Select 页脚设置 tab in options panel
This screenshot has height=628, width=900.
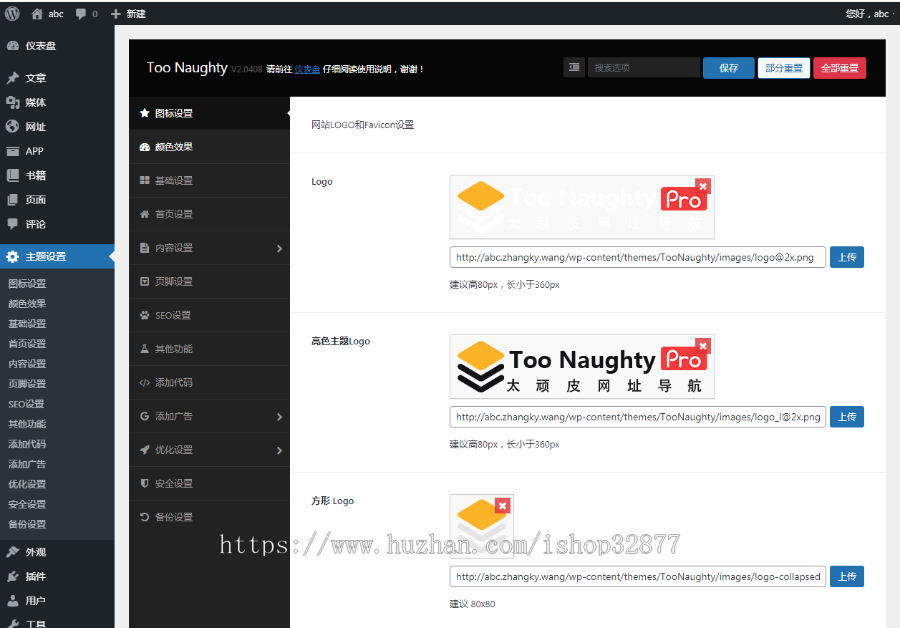click(x=210, y=282)
